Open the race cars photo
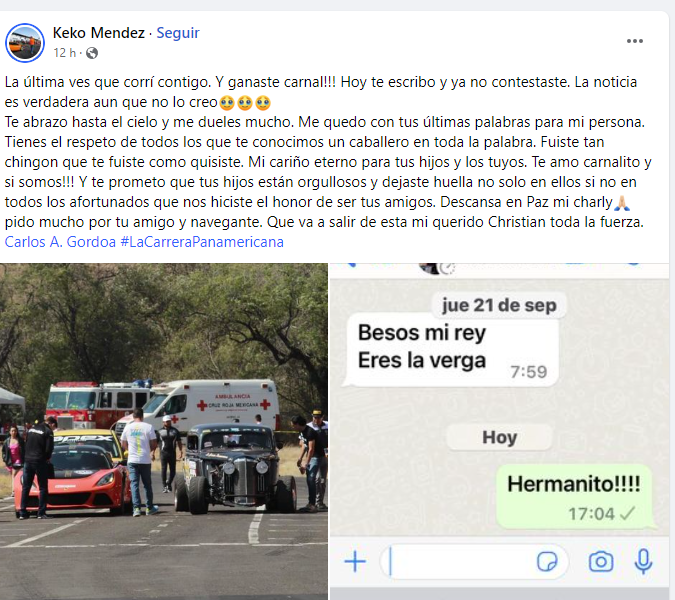Image resolution: width=675 pixels, height=600 pixels. click(x=164, y=431)
